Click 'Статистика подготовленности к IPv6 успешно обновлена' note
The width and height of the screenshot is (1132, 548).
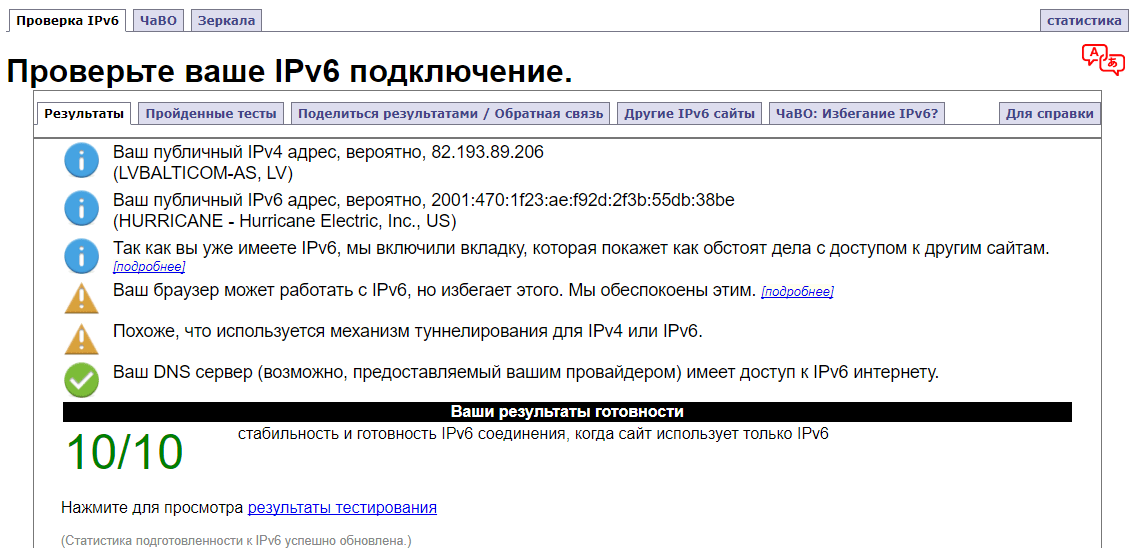[x=236, y=540]
